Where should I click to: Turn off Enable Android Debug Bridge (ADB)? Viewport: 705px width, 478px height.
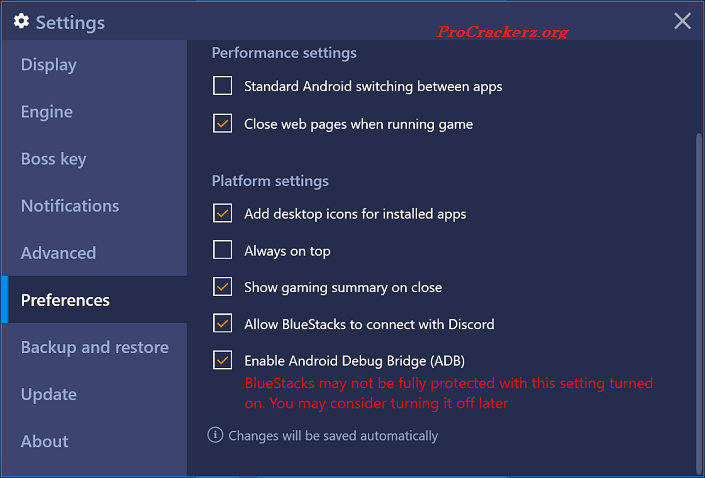click(223, 360)
